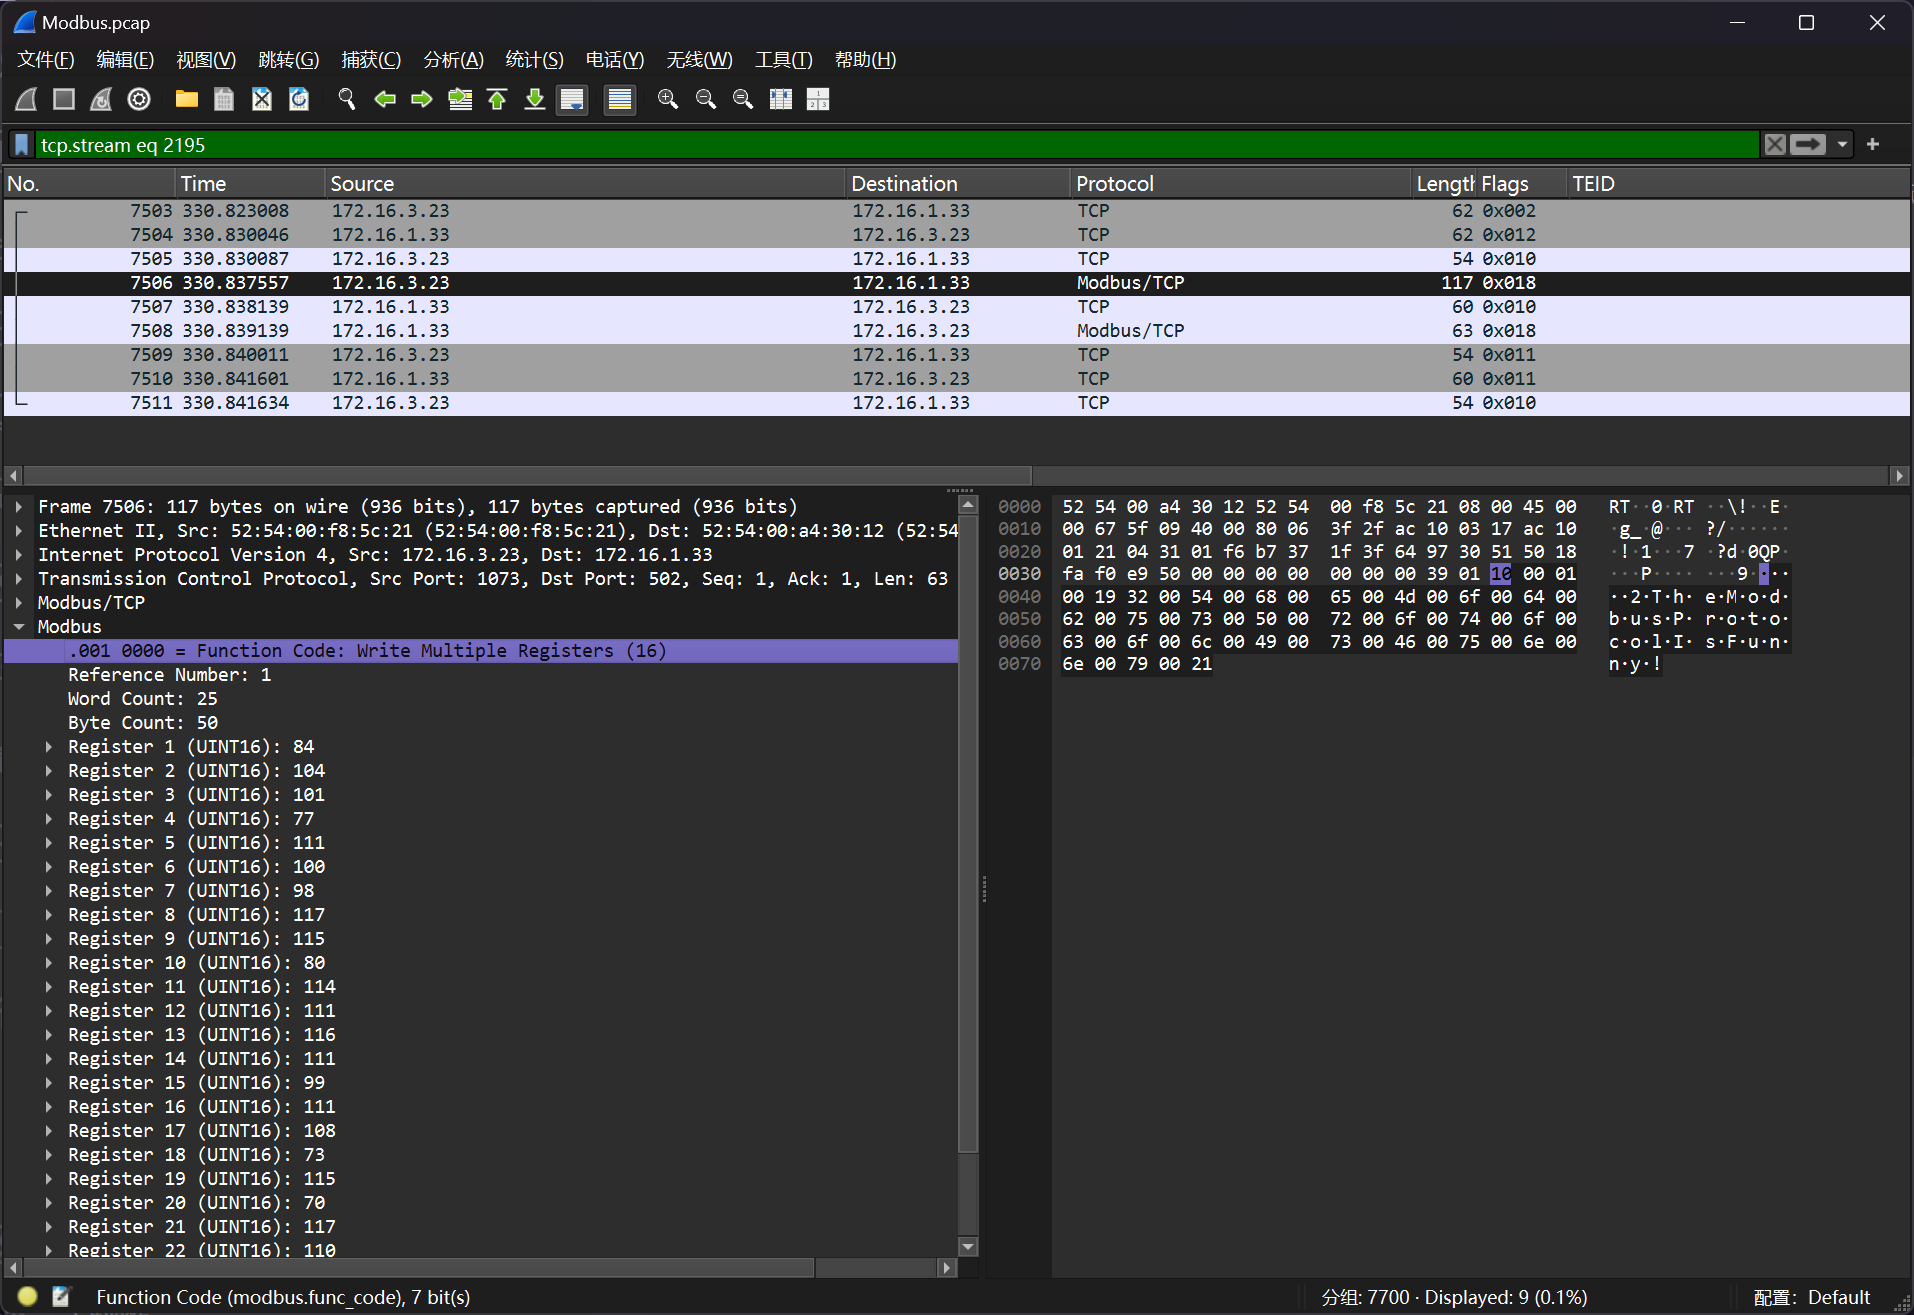The height and width of the screenshot is (1315, 1914).
Task: Click the find packet magnifier icon
Action: click(347, 99)
